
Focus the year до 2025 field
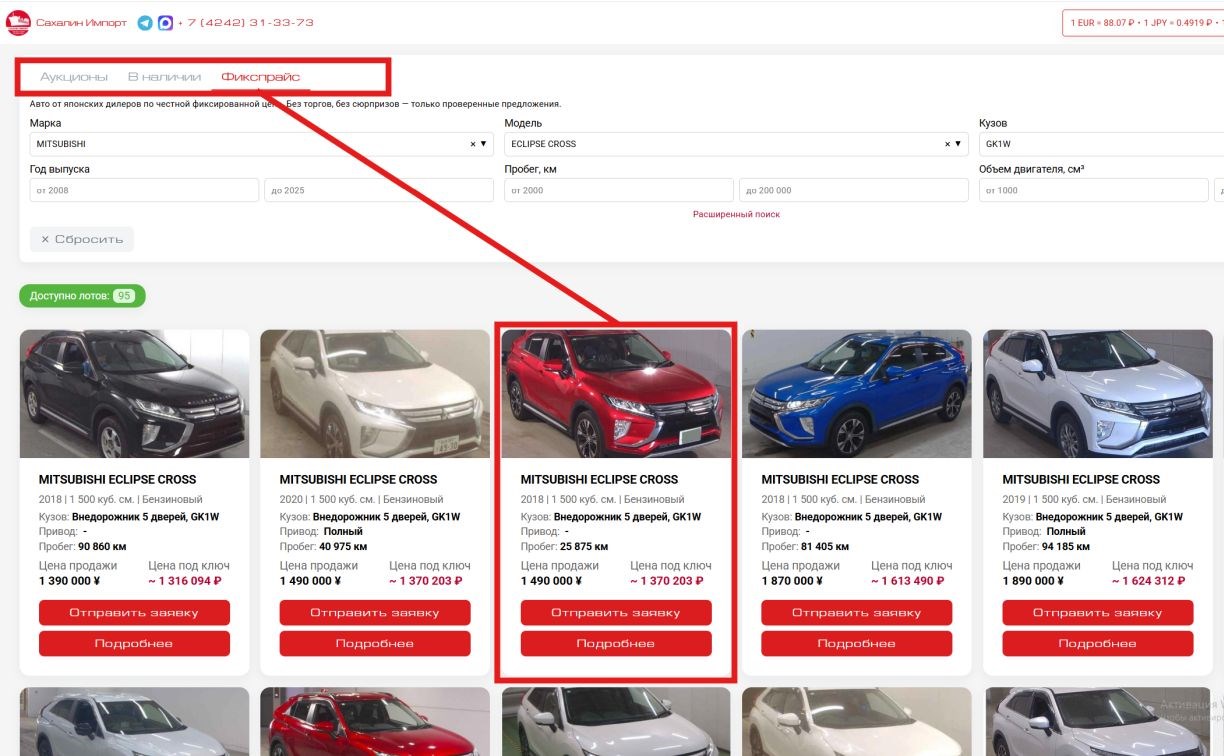coord(379,190)
